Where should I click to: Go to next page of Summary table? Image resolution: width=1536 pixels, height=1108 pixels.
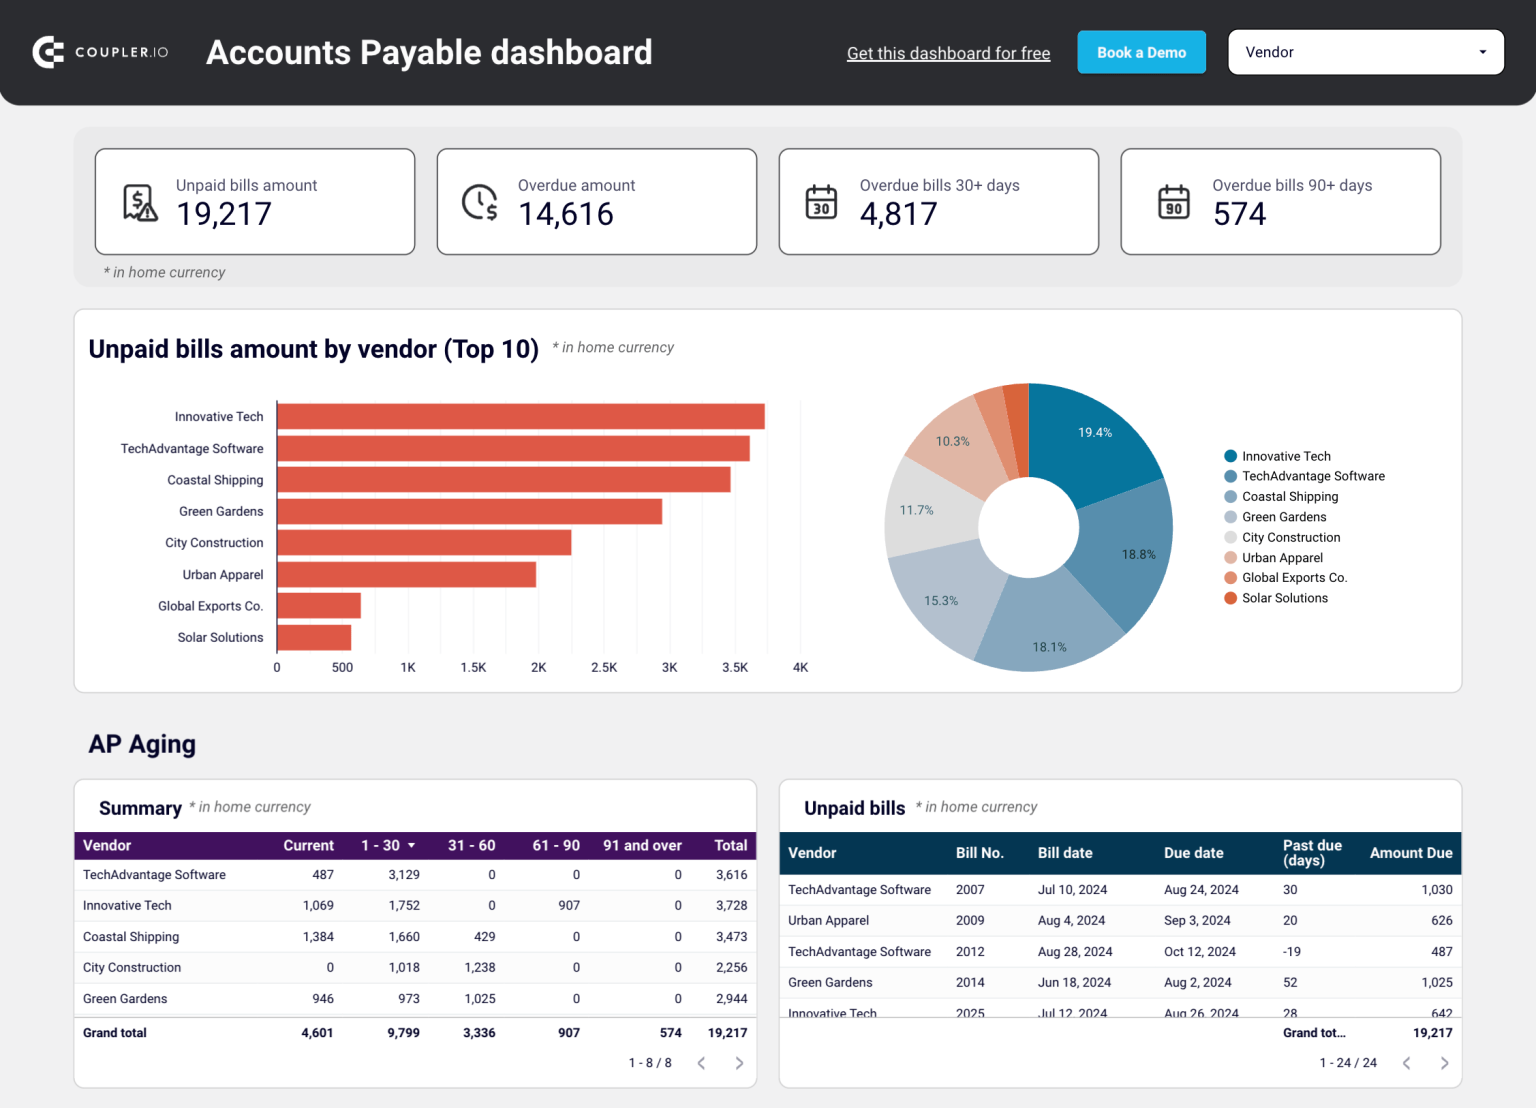(x=739, y=1063)
